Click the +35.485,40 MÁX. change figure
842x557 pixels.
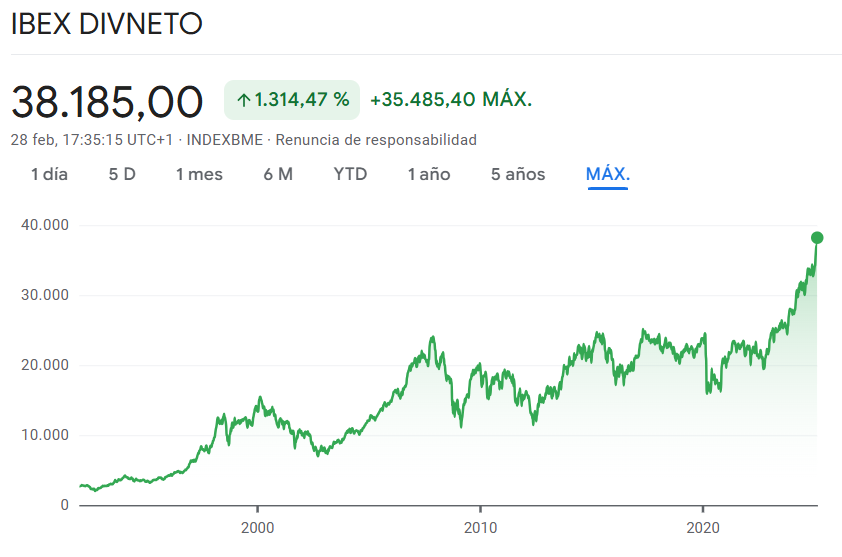point(451,99)
